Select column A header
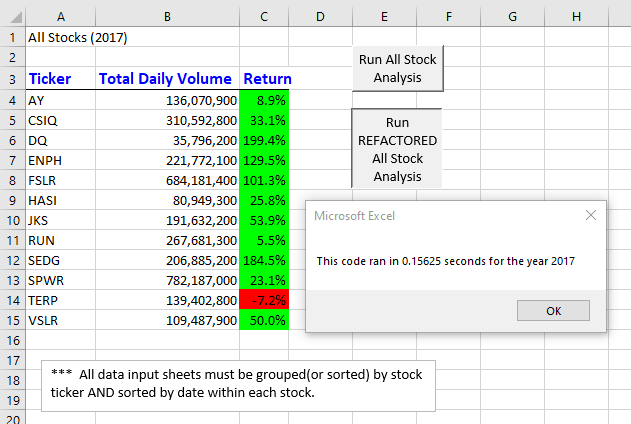Screen dimensions: 631x424 coord(61,16)
